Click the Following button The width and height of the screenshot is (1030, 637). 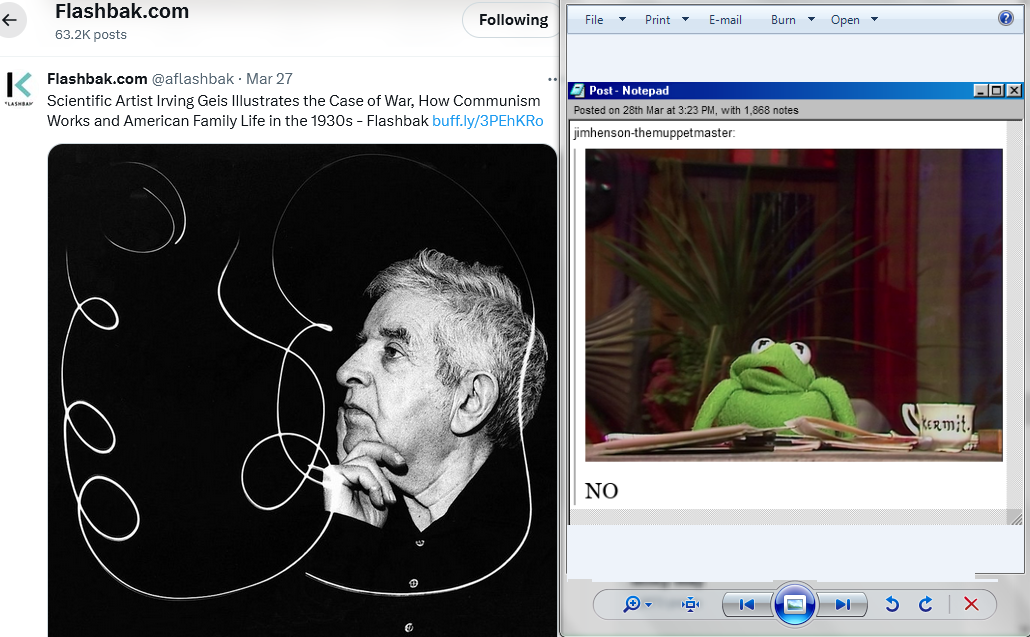513,20
